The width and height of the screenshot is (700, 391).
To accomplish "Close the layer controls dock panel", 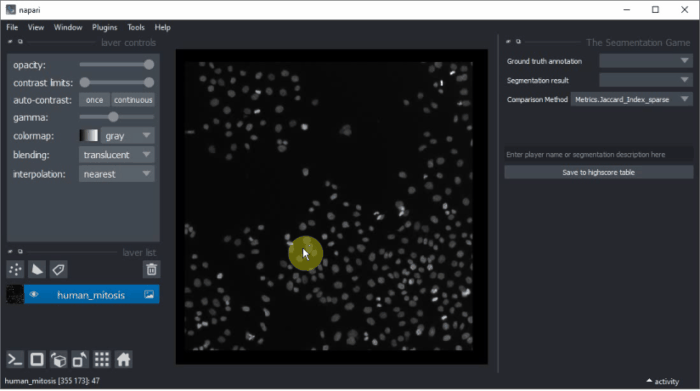I will pyautogui.click(x=10, y=42).
